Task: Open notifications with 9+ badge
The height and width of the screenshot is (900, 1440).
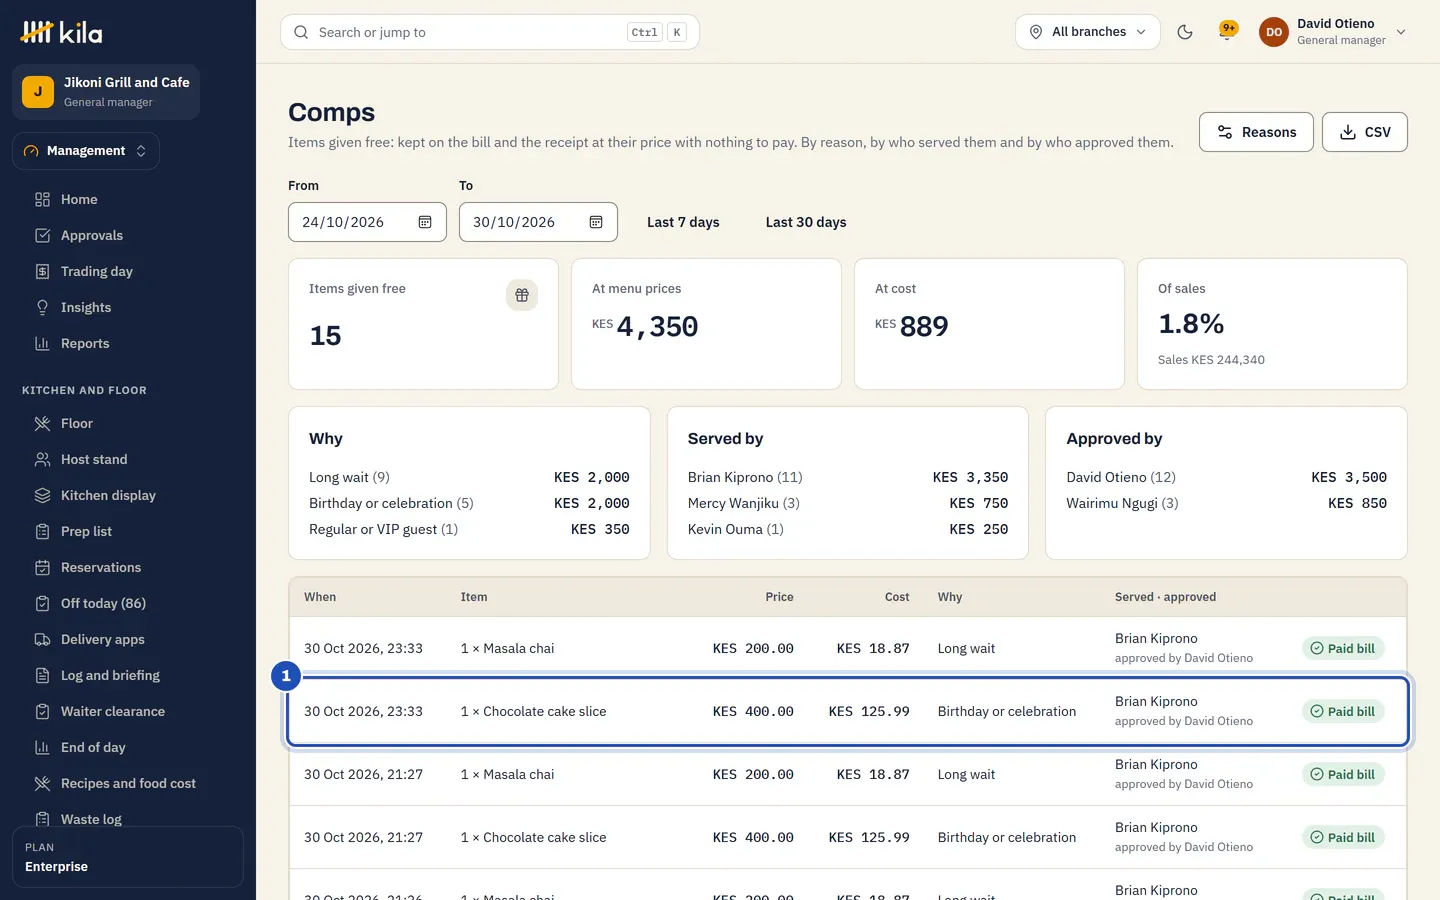Action: (x=1227, y=32)
